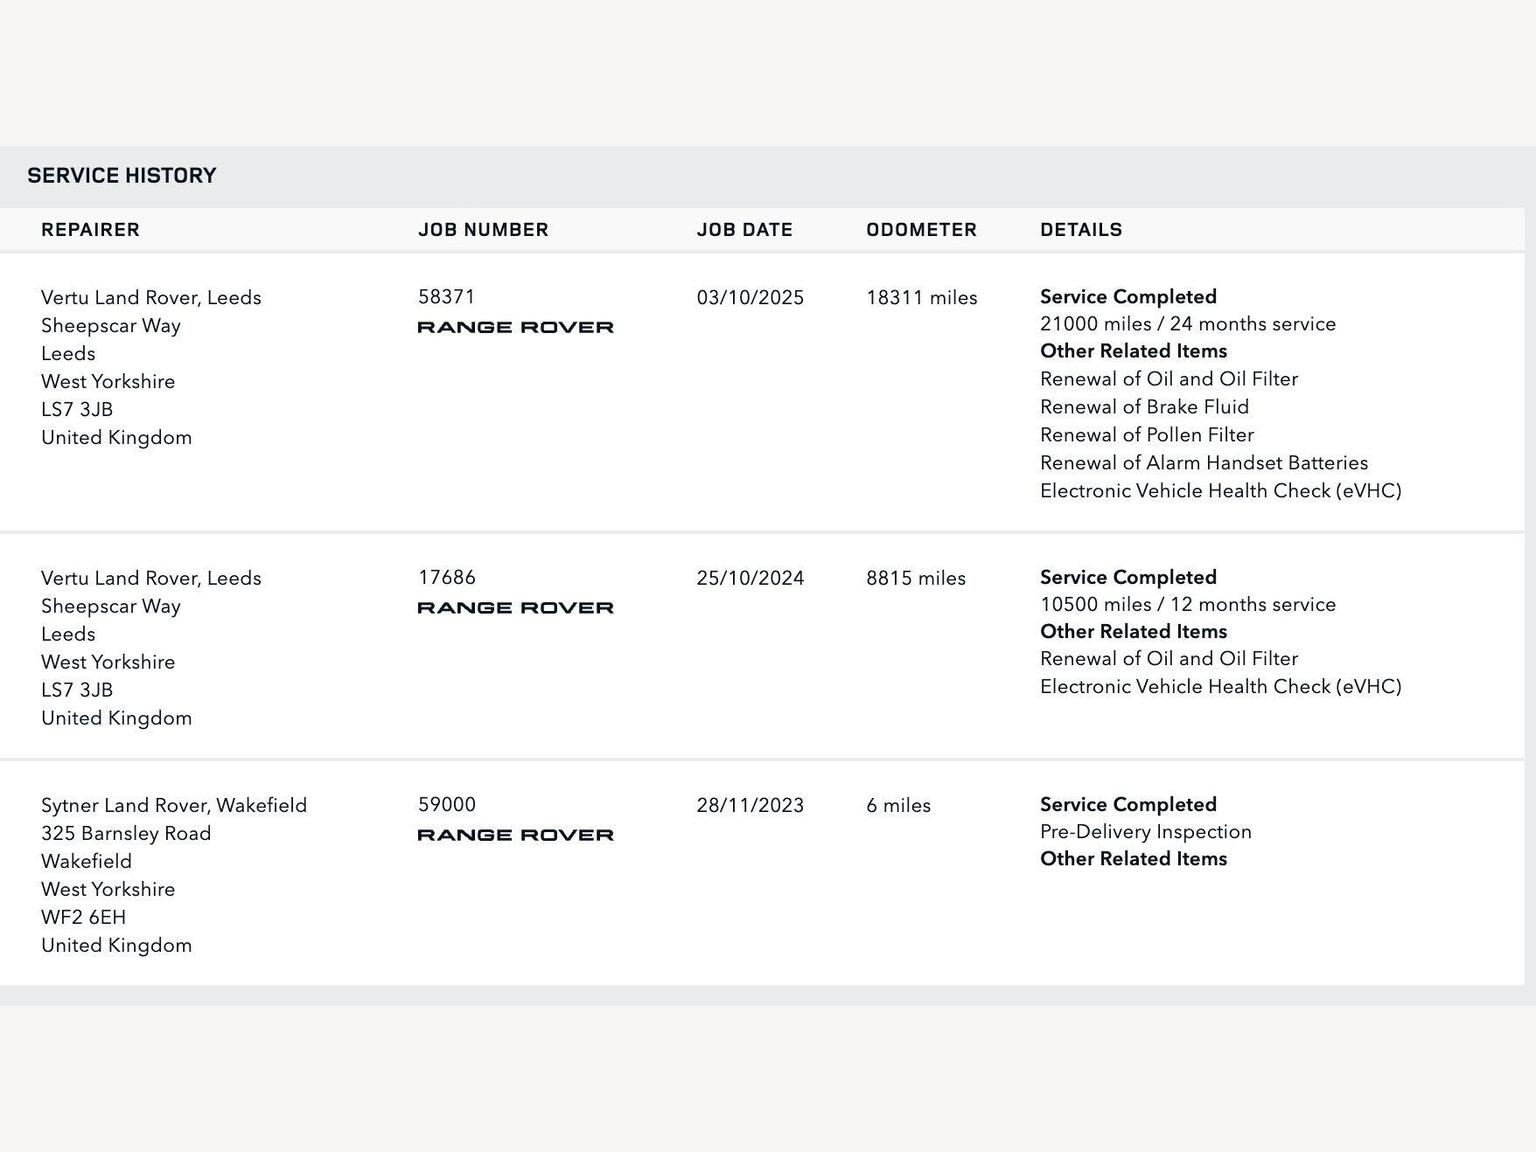Click job date 03/10/2025
1536x1152 pixels.
(750, 298)
